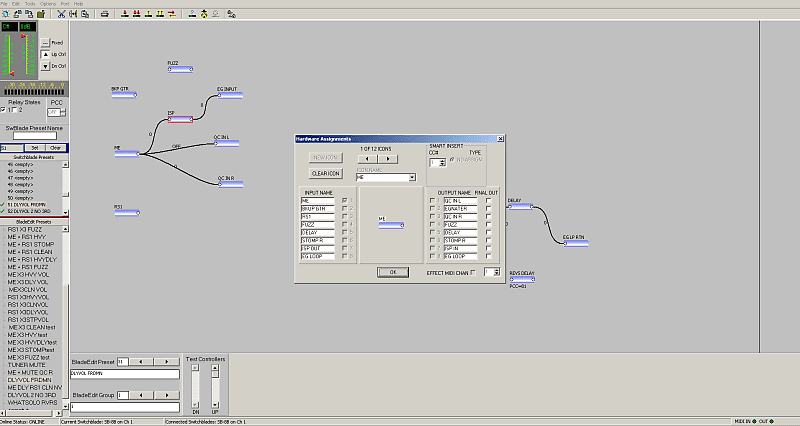Click the first toolbar icon at far left

click(5, 14)
